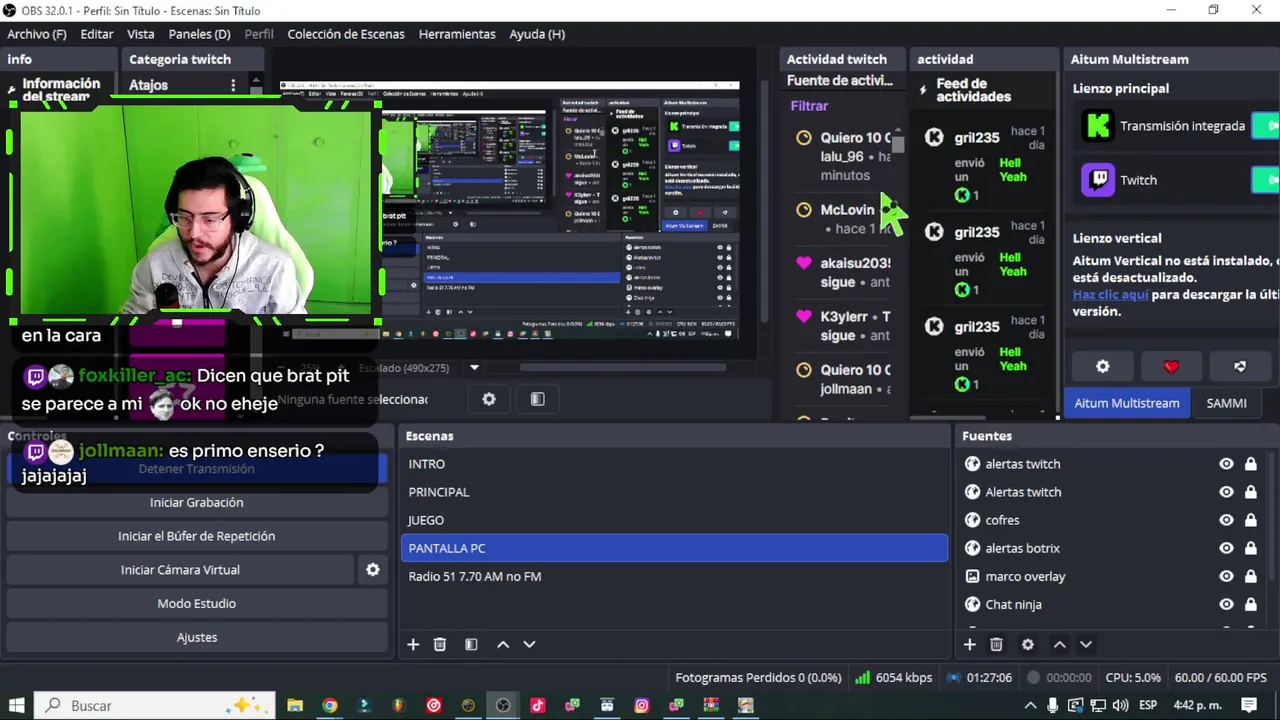Click the red heart icon in Aitum

pyautogui.click(x=1171, y=367)
